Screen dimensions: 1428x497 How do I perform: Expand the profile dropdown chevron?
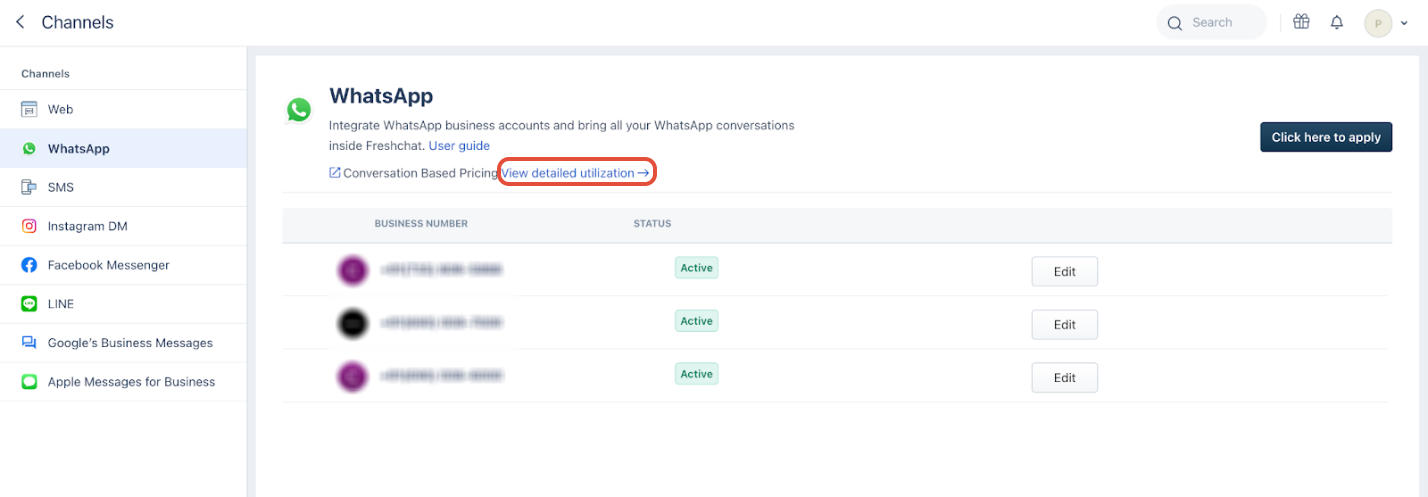pos(1404,23)
